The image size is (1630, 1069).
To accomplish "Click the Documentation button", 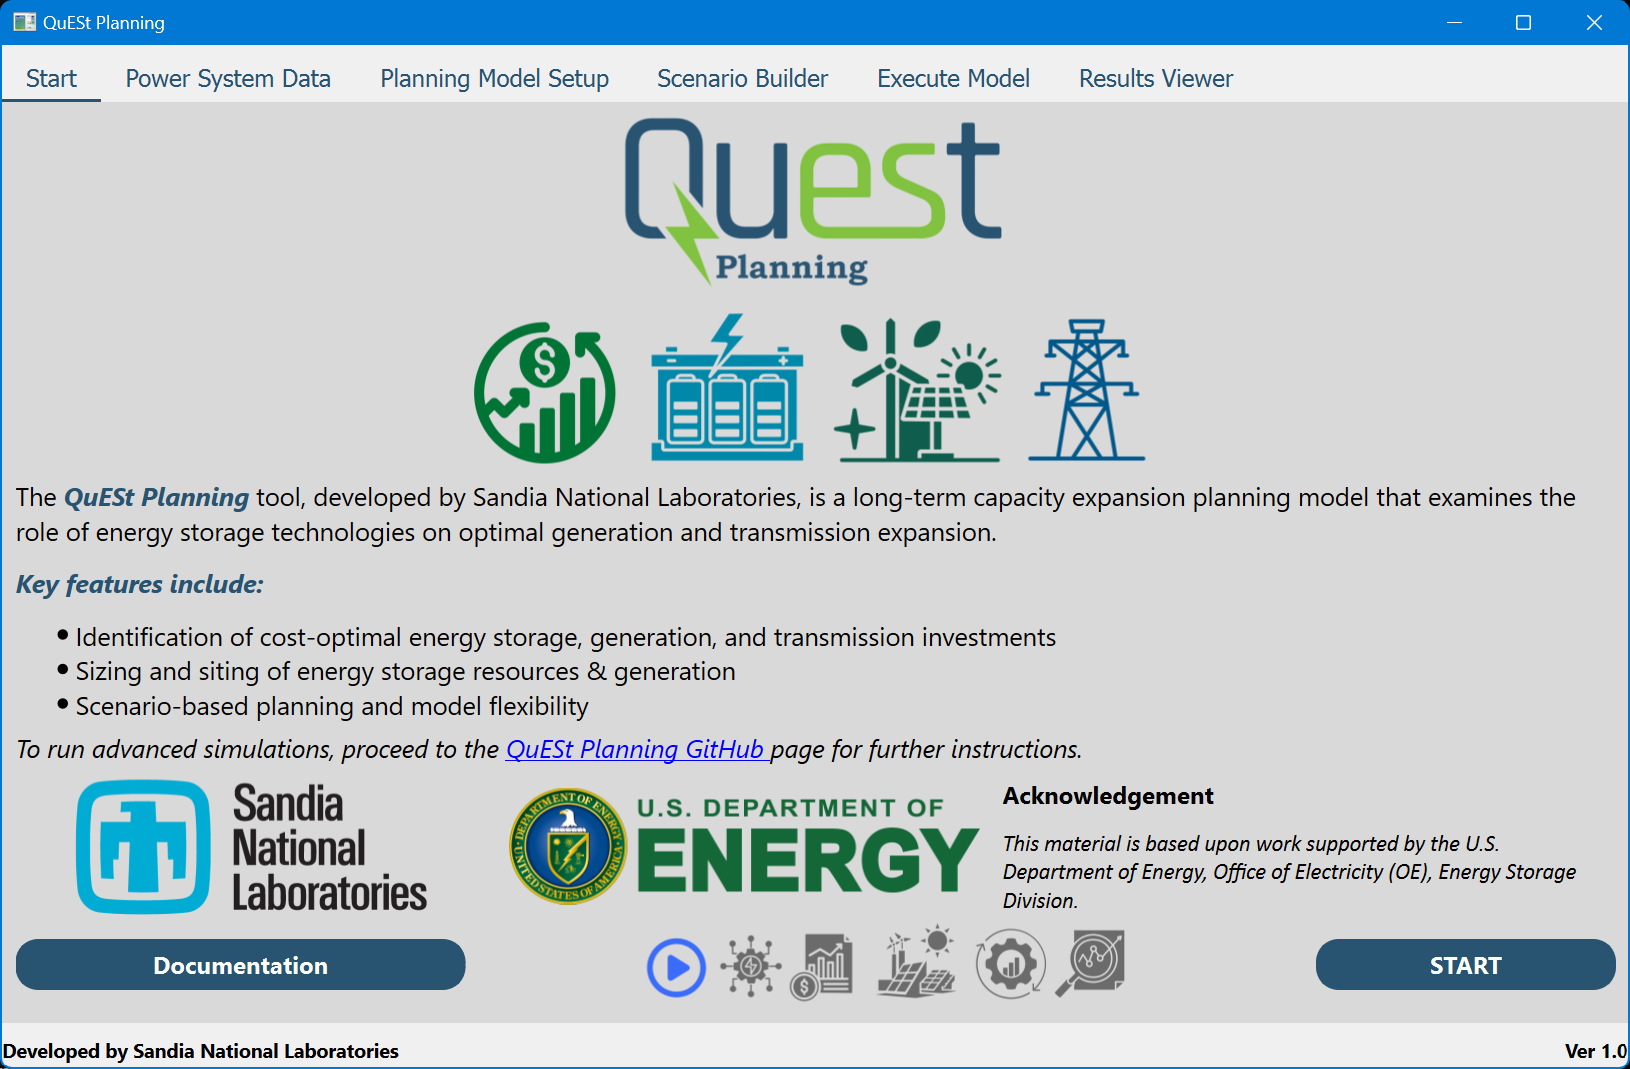I will 240,965.
